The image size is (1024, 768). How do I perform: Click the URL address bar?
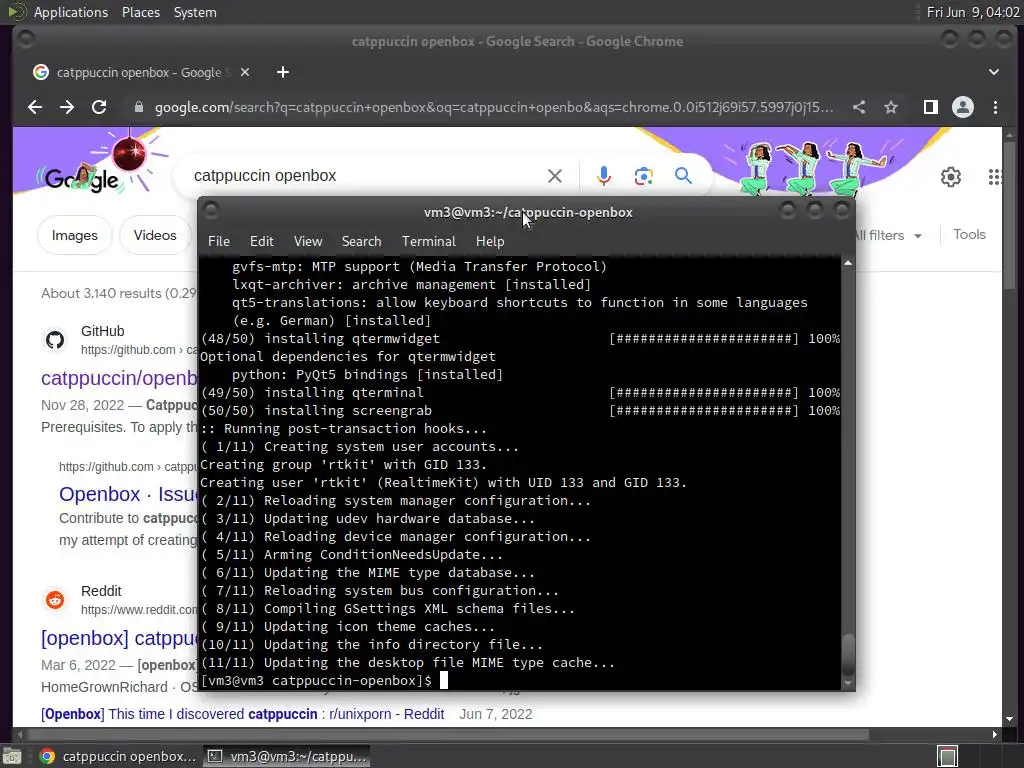point(494,107)
